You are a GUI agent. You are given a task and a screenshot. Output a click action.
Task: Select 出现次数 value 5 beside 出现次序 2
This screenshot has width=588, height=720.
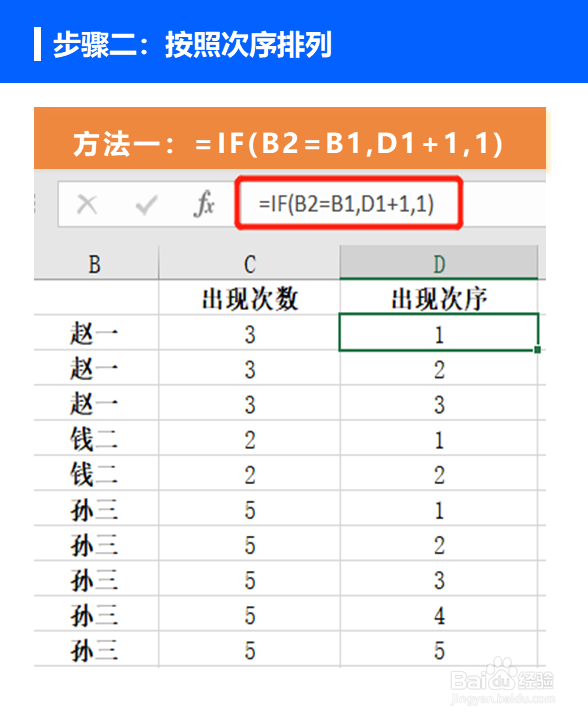pos(250,544)
